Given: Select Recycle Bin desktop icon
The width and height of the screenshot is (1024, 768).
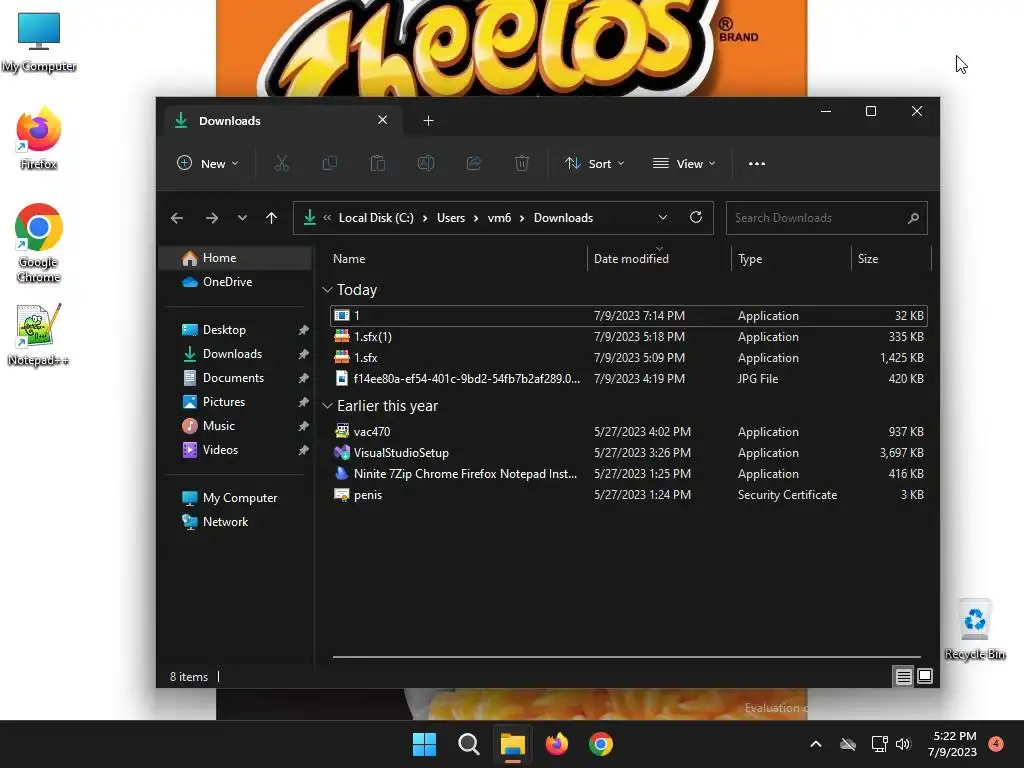Looking at the screenshot, I should click(x=975, y=629).
